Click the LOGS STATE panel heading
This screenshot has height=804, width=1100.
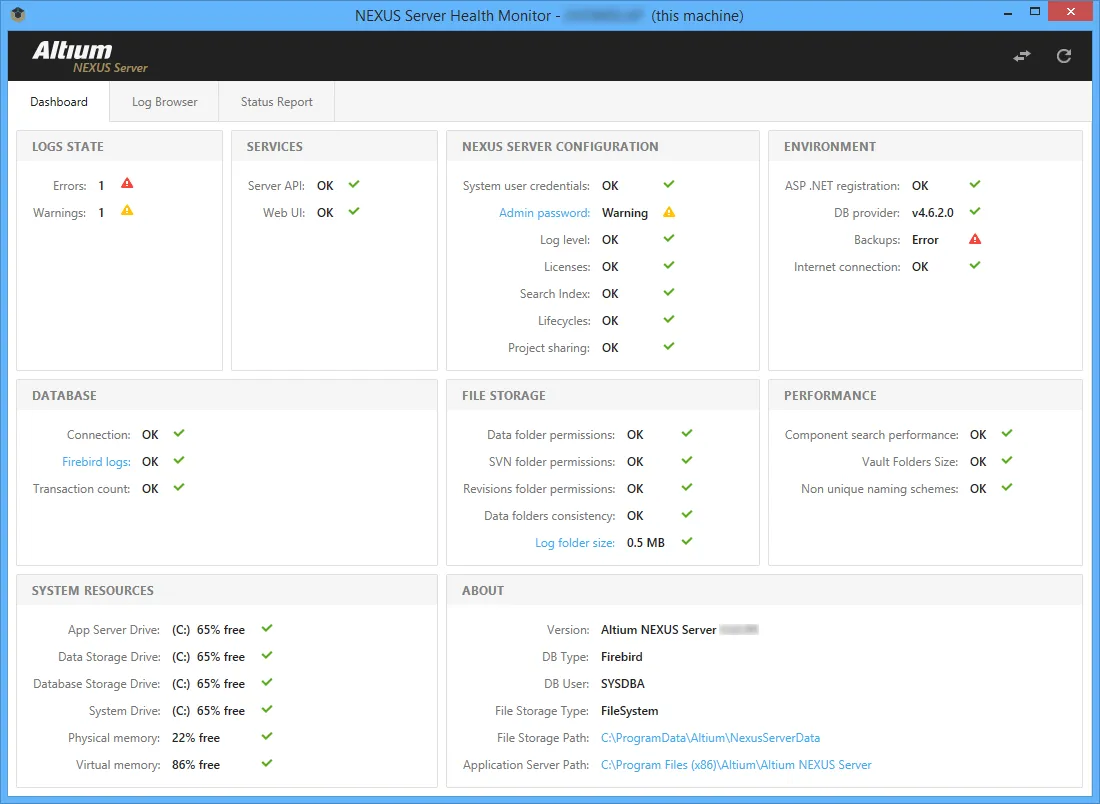click(x=67, y=147)
